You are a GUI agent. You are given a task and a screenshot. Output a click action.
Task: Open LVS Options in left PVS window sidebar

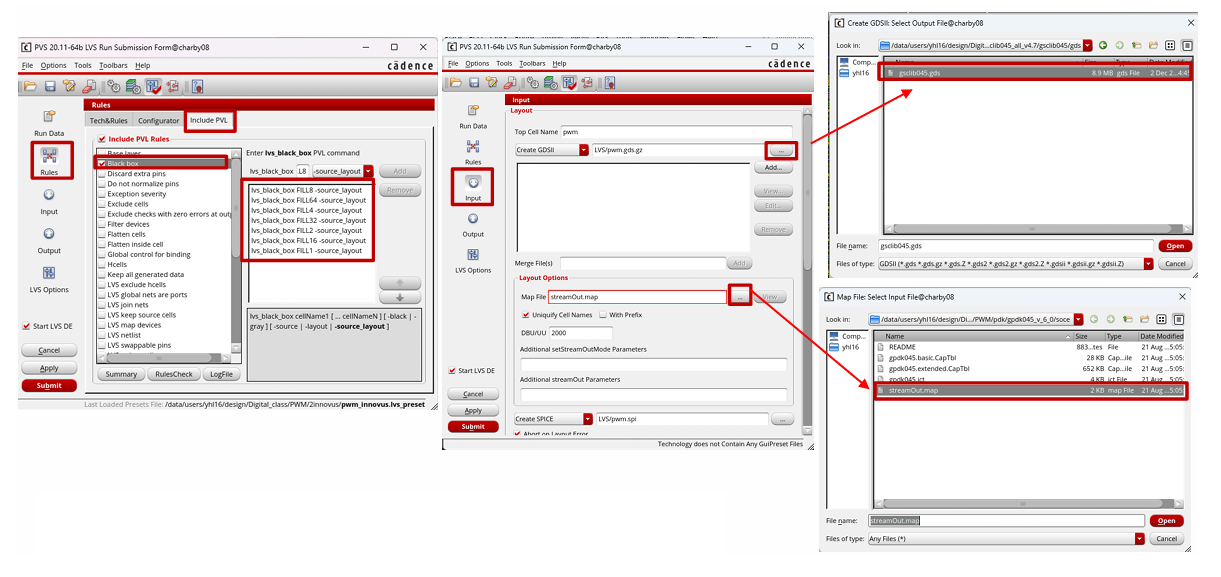coord(49,279)
